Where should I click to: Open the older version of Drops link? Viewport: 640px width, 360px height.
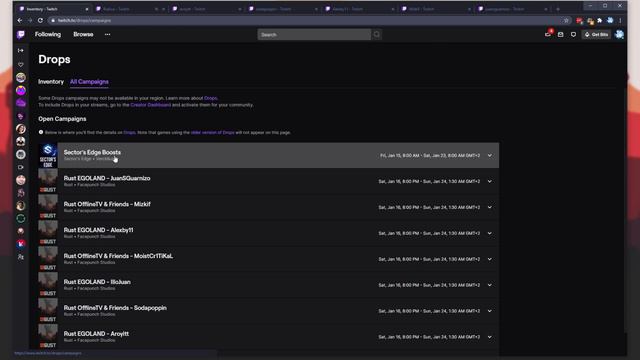point(213,132)
